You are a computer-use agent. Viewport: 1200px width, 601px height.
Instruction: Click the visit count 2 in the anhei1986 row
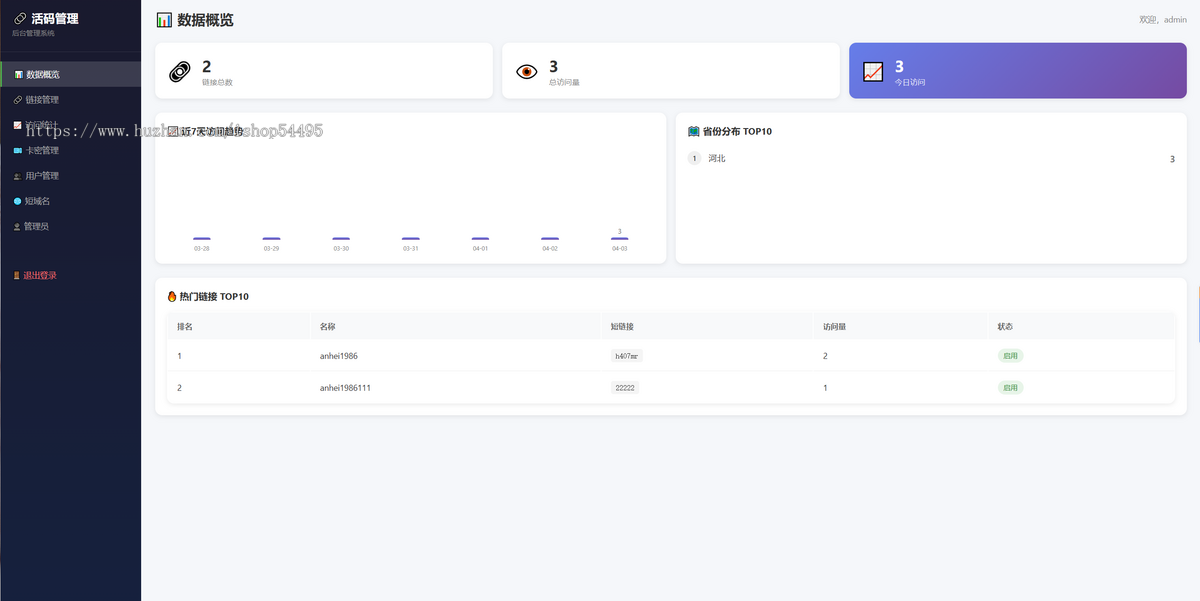825,356
